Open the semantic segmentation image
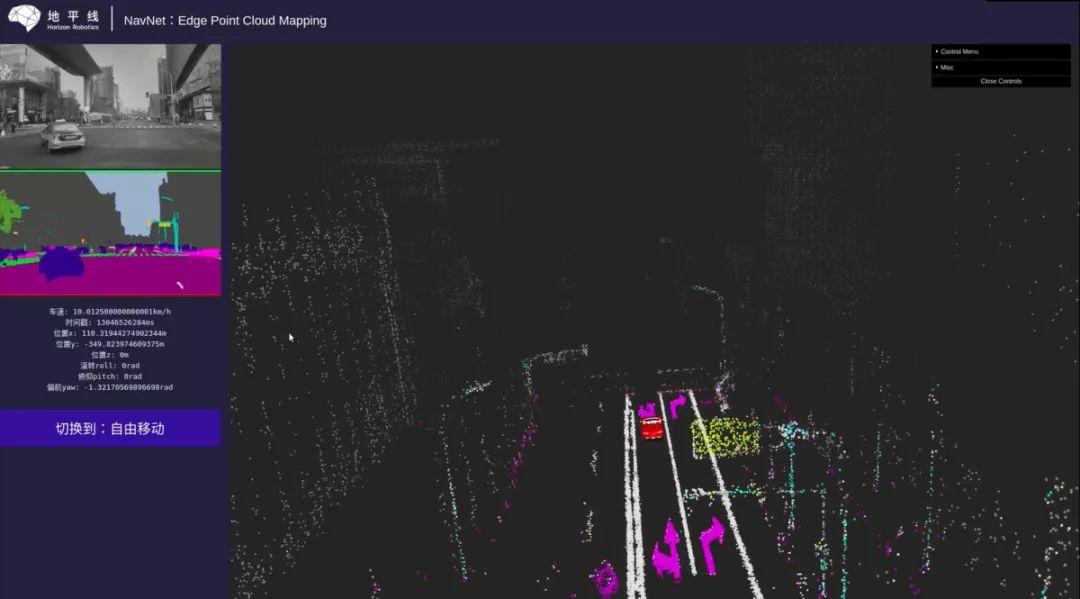 pos(110,234)
